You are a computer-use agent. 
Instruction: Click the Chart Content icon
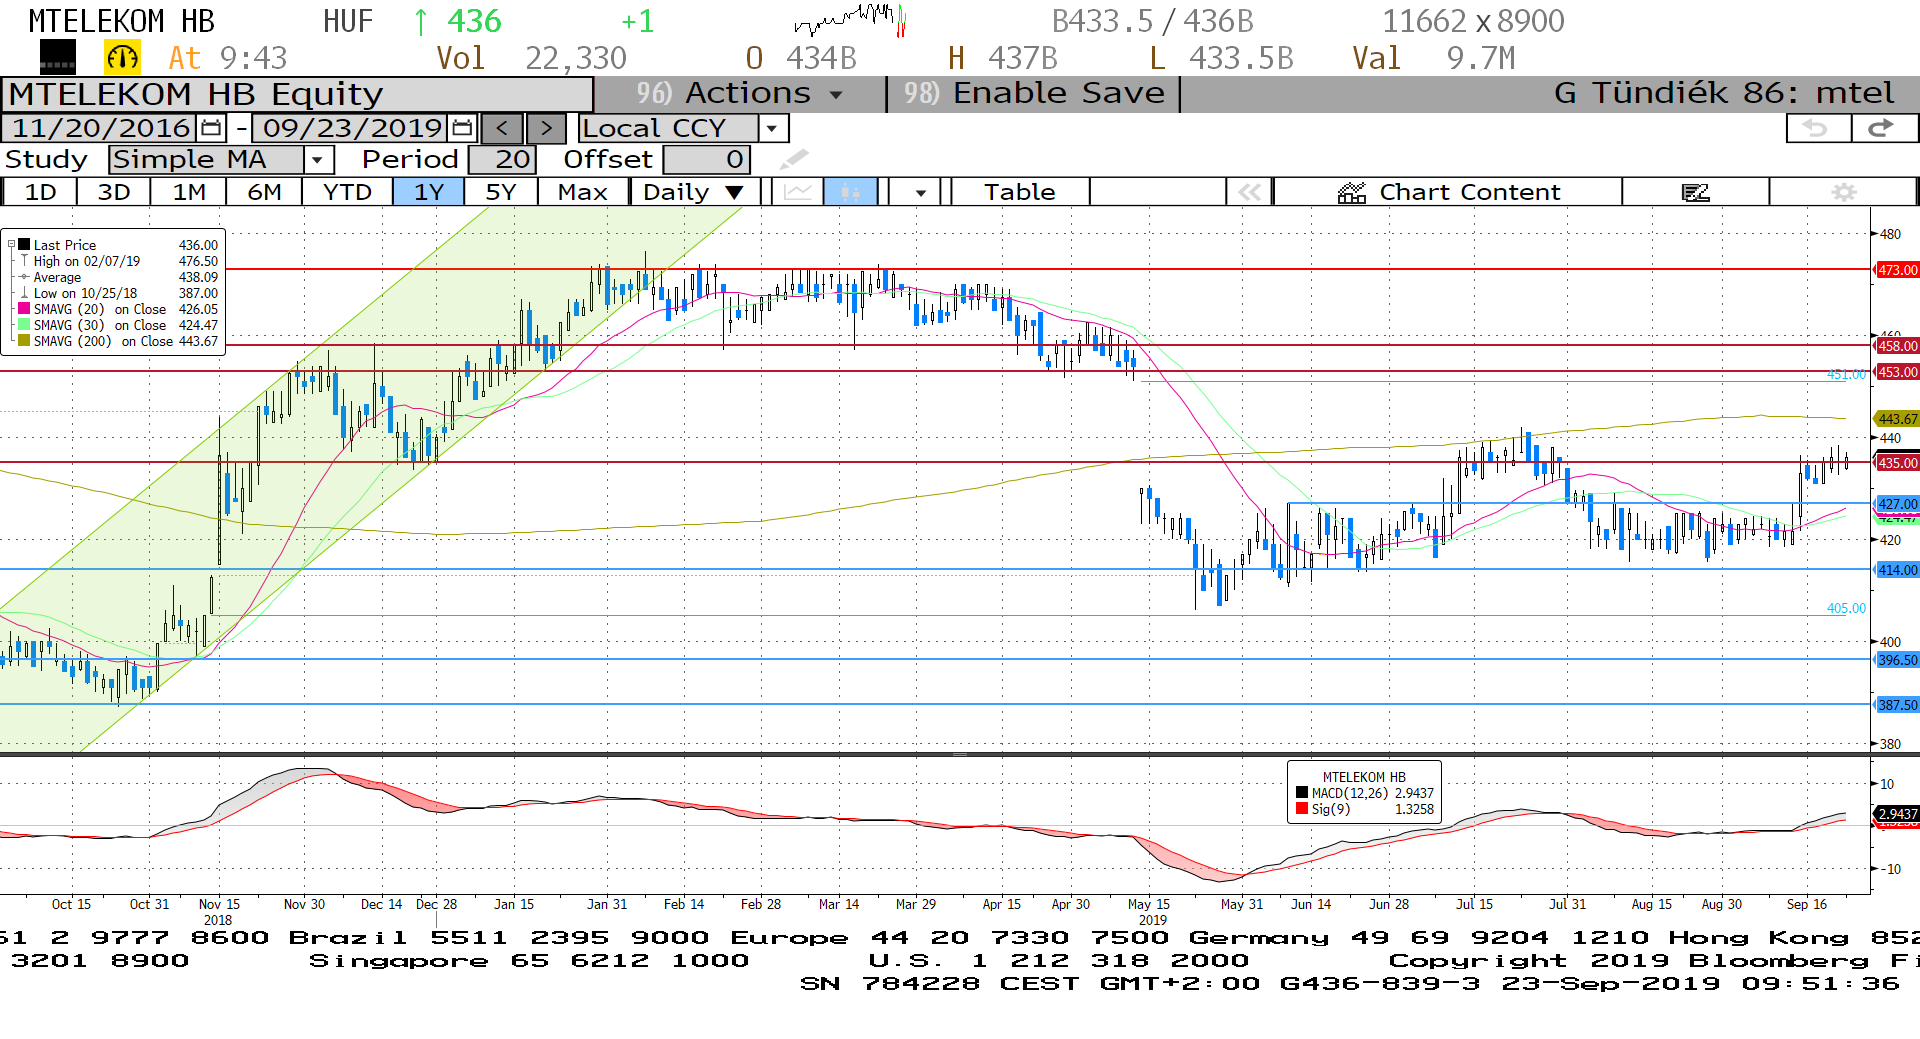(x=1352, y=192)
